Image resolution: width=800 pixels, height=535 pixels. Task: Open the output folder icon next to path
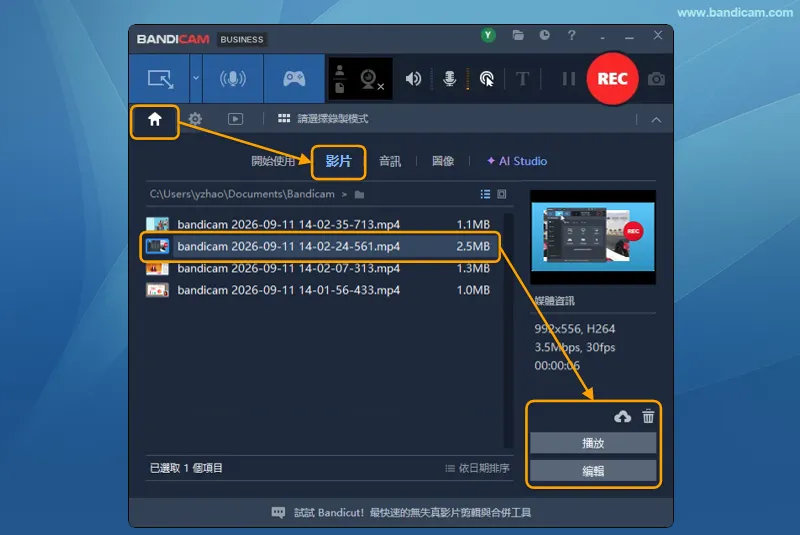(360, 194)
